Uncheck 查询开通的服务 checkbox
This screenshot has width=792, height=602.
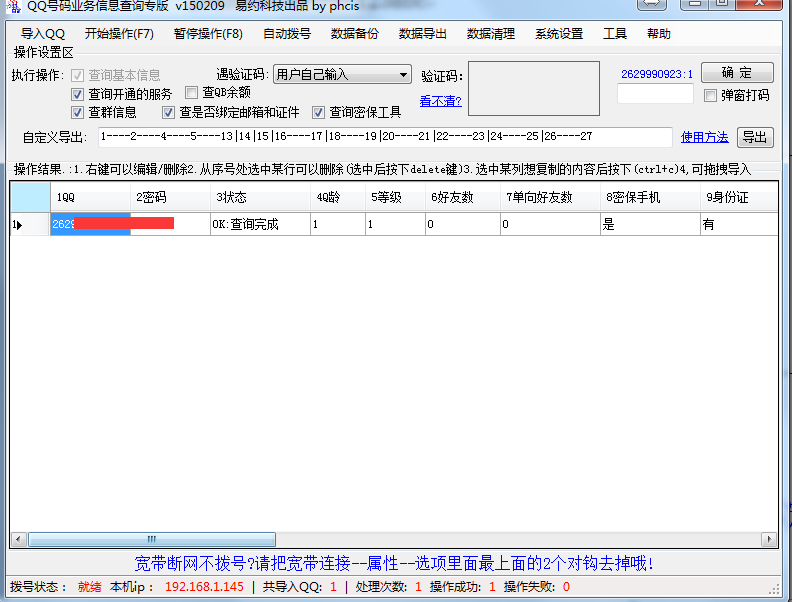tap(77, 94)
